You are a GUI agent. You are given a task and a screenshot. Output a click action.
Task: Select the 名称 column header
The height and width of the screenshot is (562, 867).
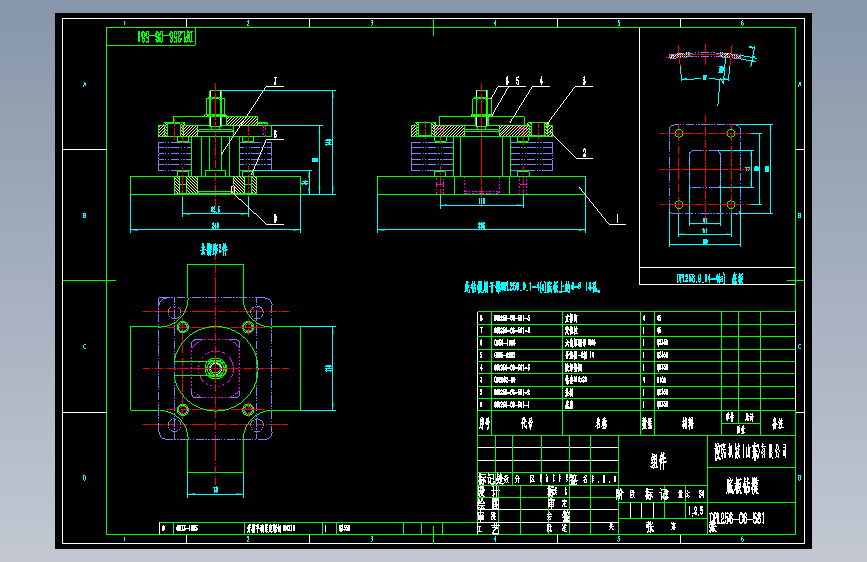point(601,424)
